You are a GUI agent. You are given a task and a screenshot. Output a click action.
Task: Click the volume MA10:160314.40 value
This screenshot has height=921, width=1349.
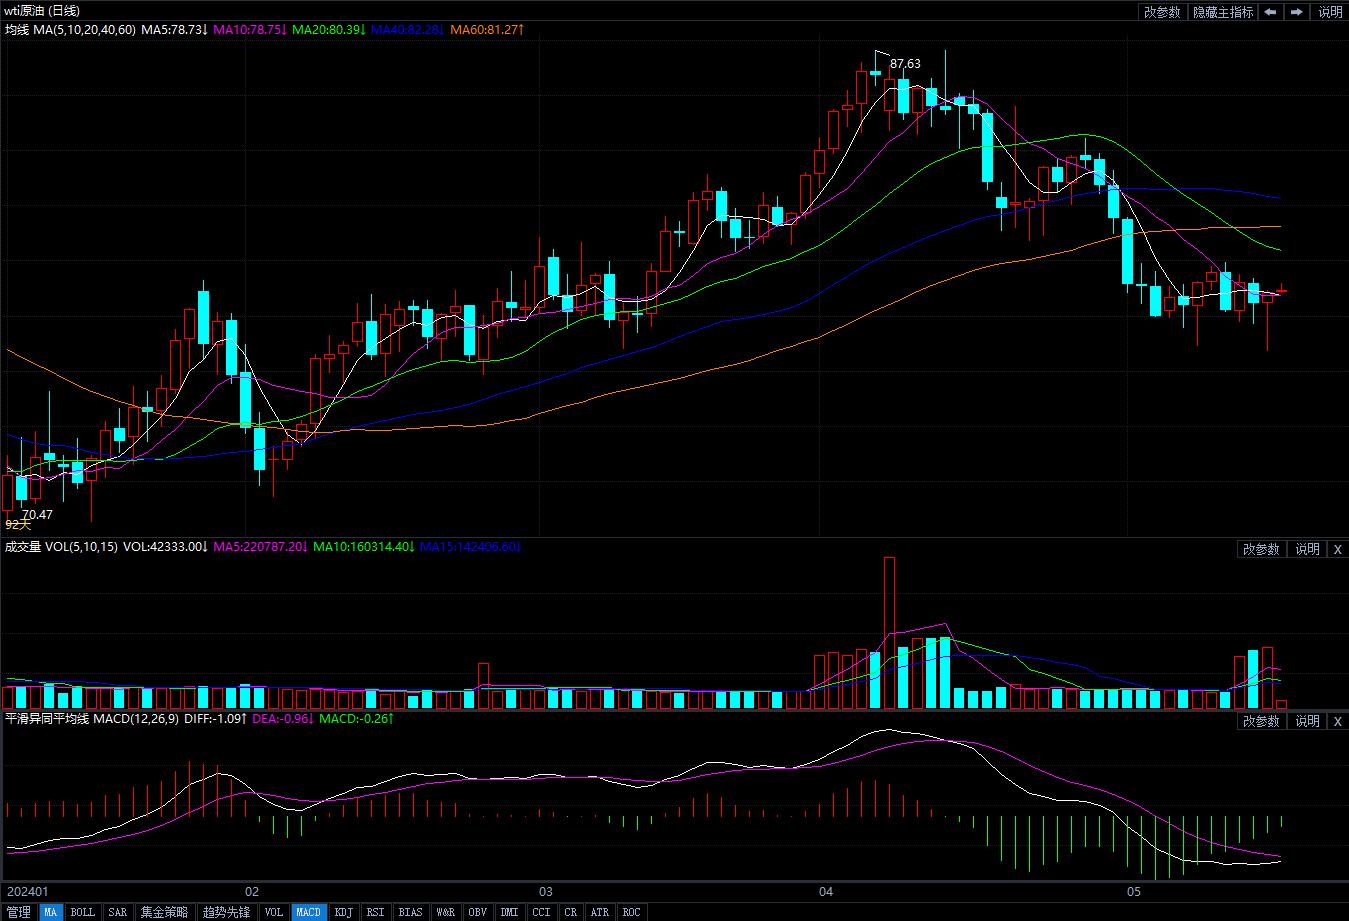pos(364,547)
